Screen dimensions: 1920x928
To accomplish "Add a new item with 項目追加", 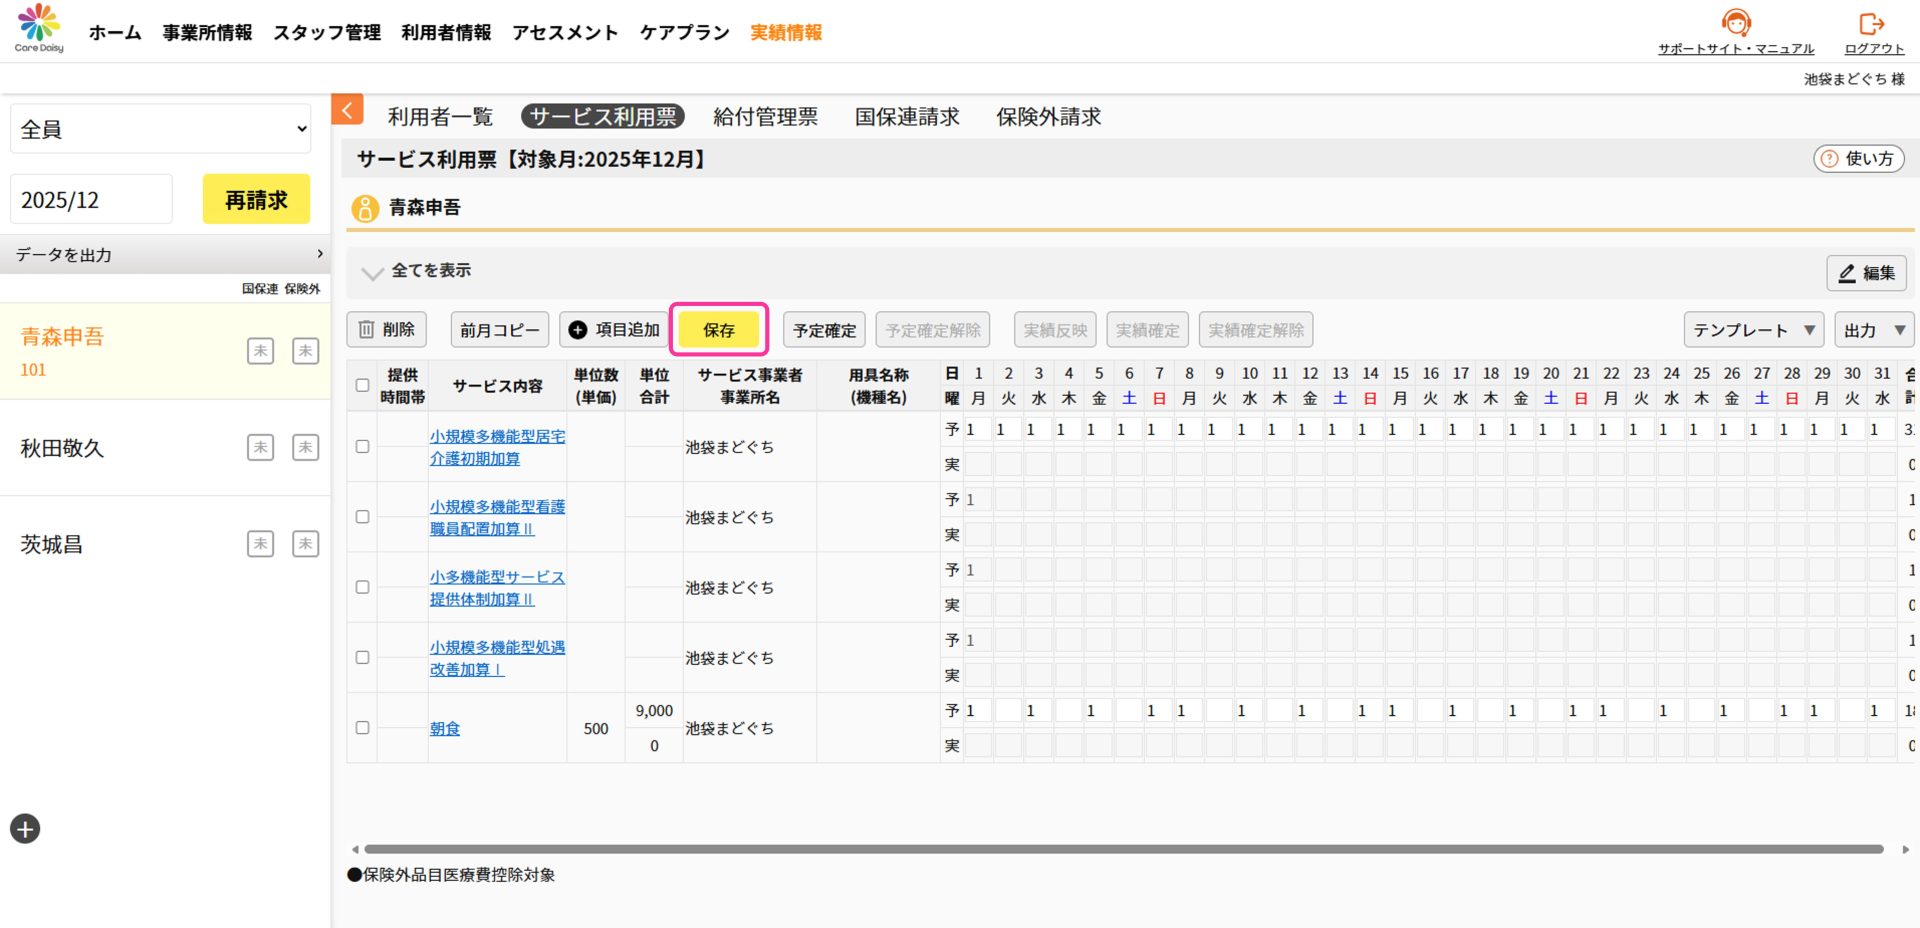I will tap(614, 330).
